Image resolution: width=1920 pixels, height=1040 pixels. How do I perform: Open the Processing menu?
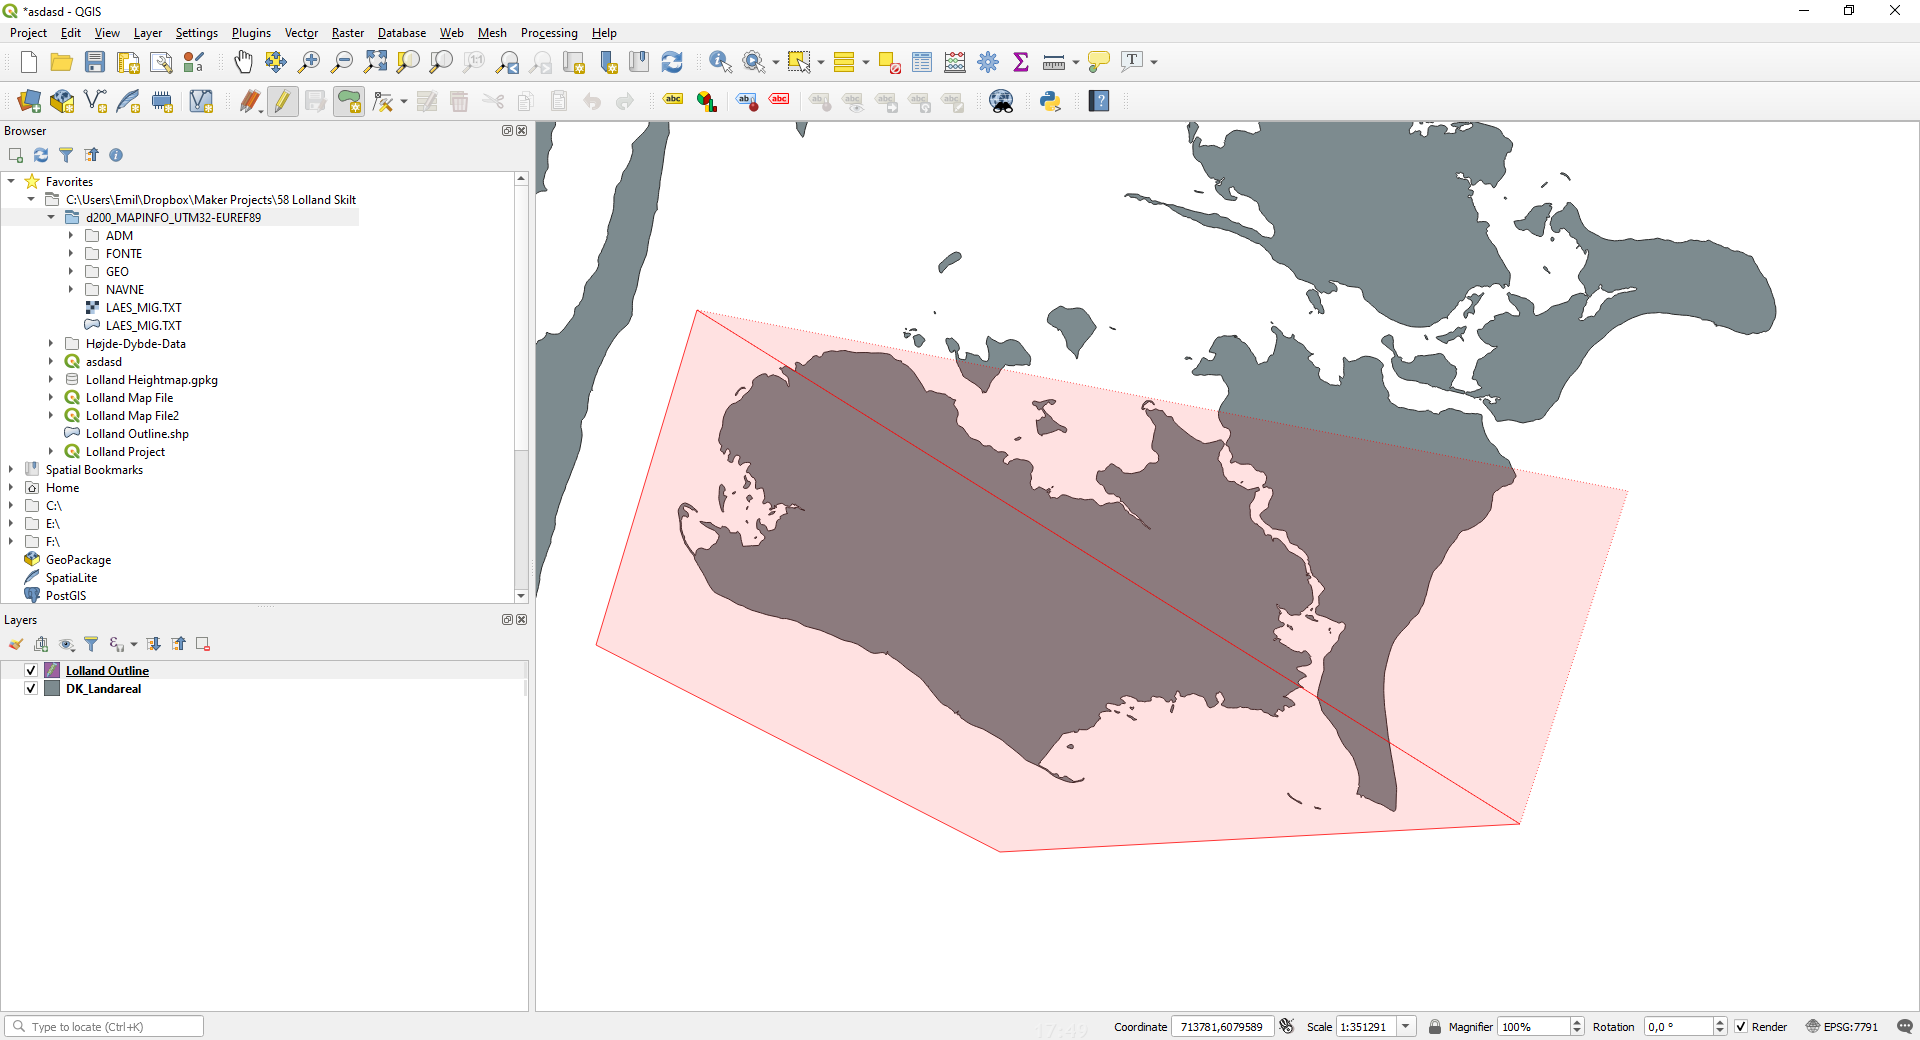coord(549,33)
